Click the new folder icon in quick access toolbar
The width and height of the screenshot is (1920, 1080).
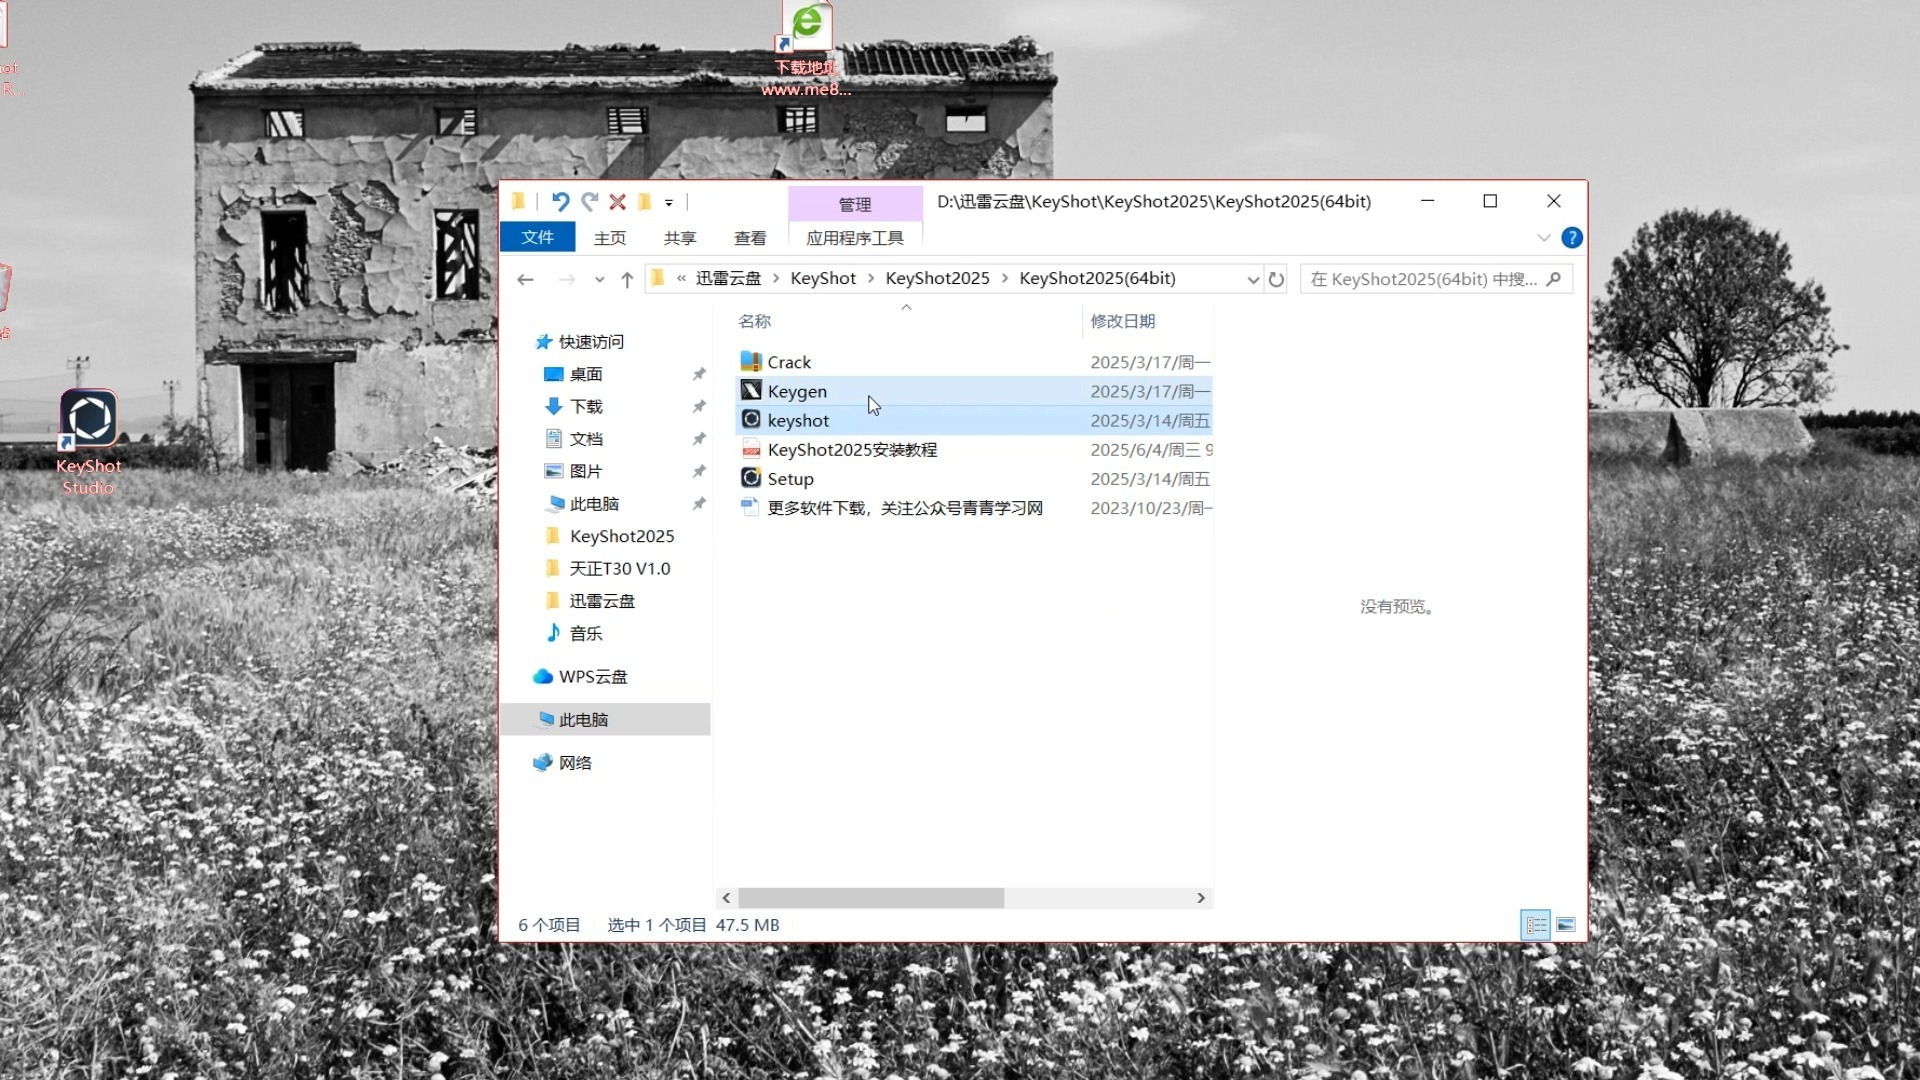pos(645,202)
